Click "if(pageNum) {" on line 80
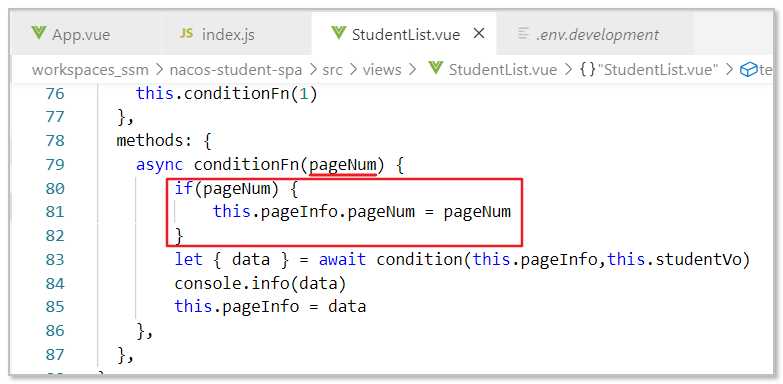783x384 pixels. pyautogui.click(x=237, y=188)
